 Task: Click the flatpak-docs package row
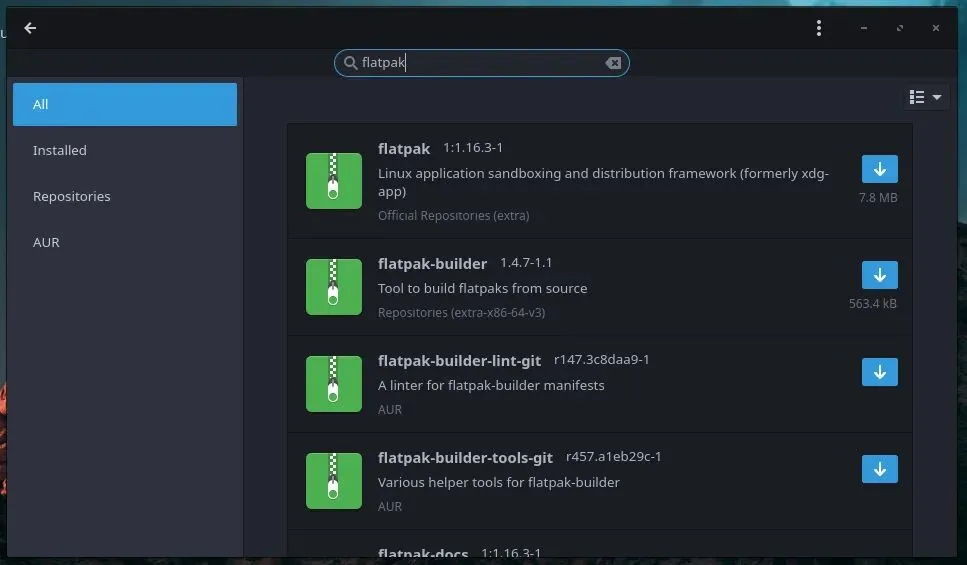click(x=599, y=545)
